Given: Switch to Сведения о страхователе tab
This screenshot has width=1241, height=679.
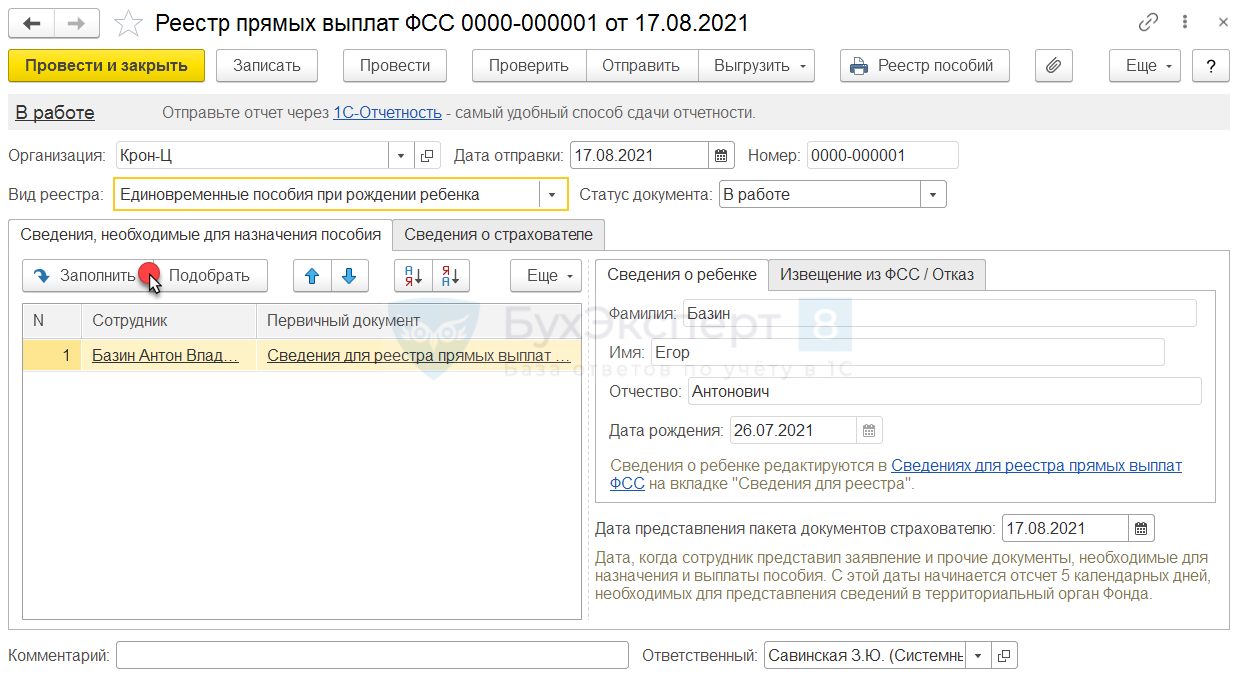Looking at the screenshot, I should tap(498, 235).
